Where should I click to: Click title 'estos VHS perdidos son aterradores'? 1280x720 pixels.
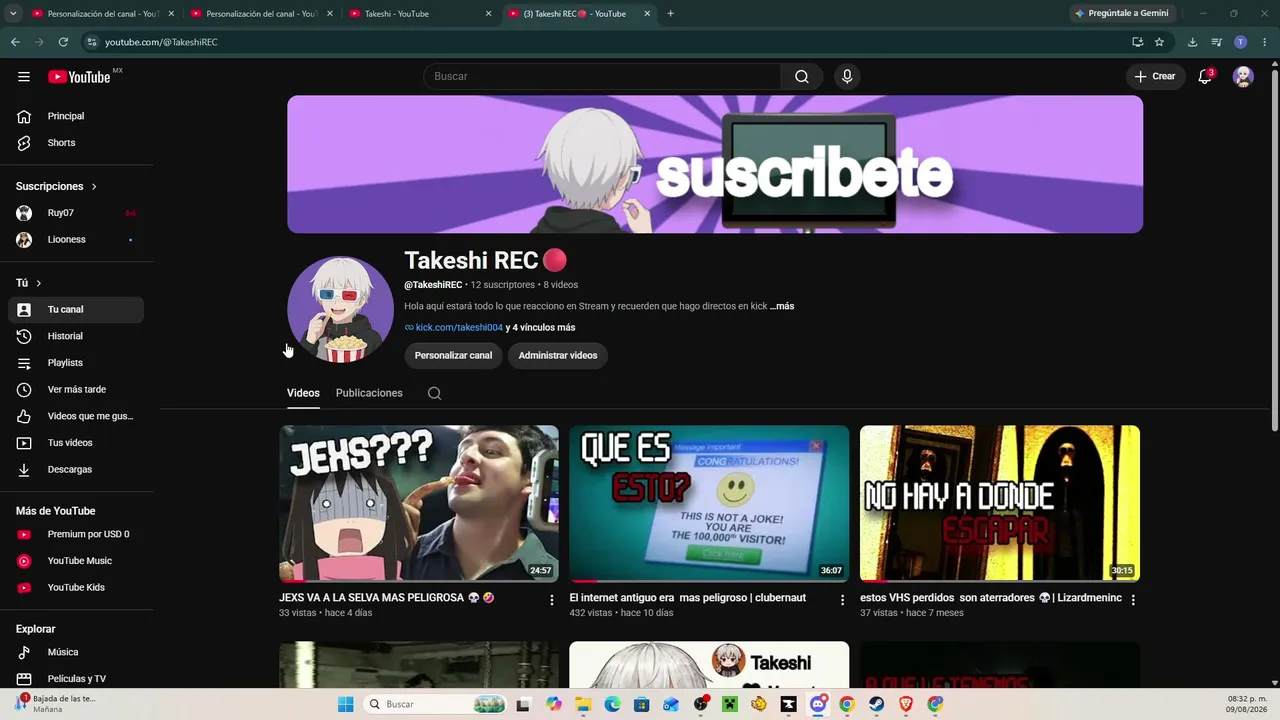tap(991, 598)
